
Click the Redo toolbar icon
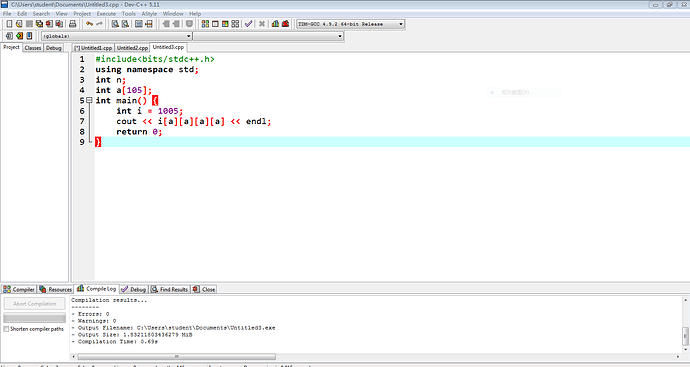(99, 24)
